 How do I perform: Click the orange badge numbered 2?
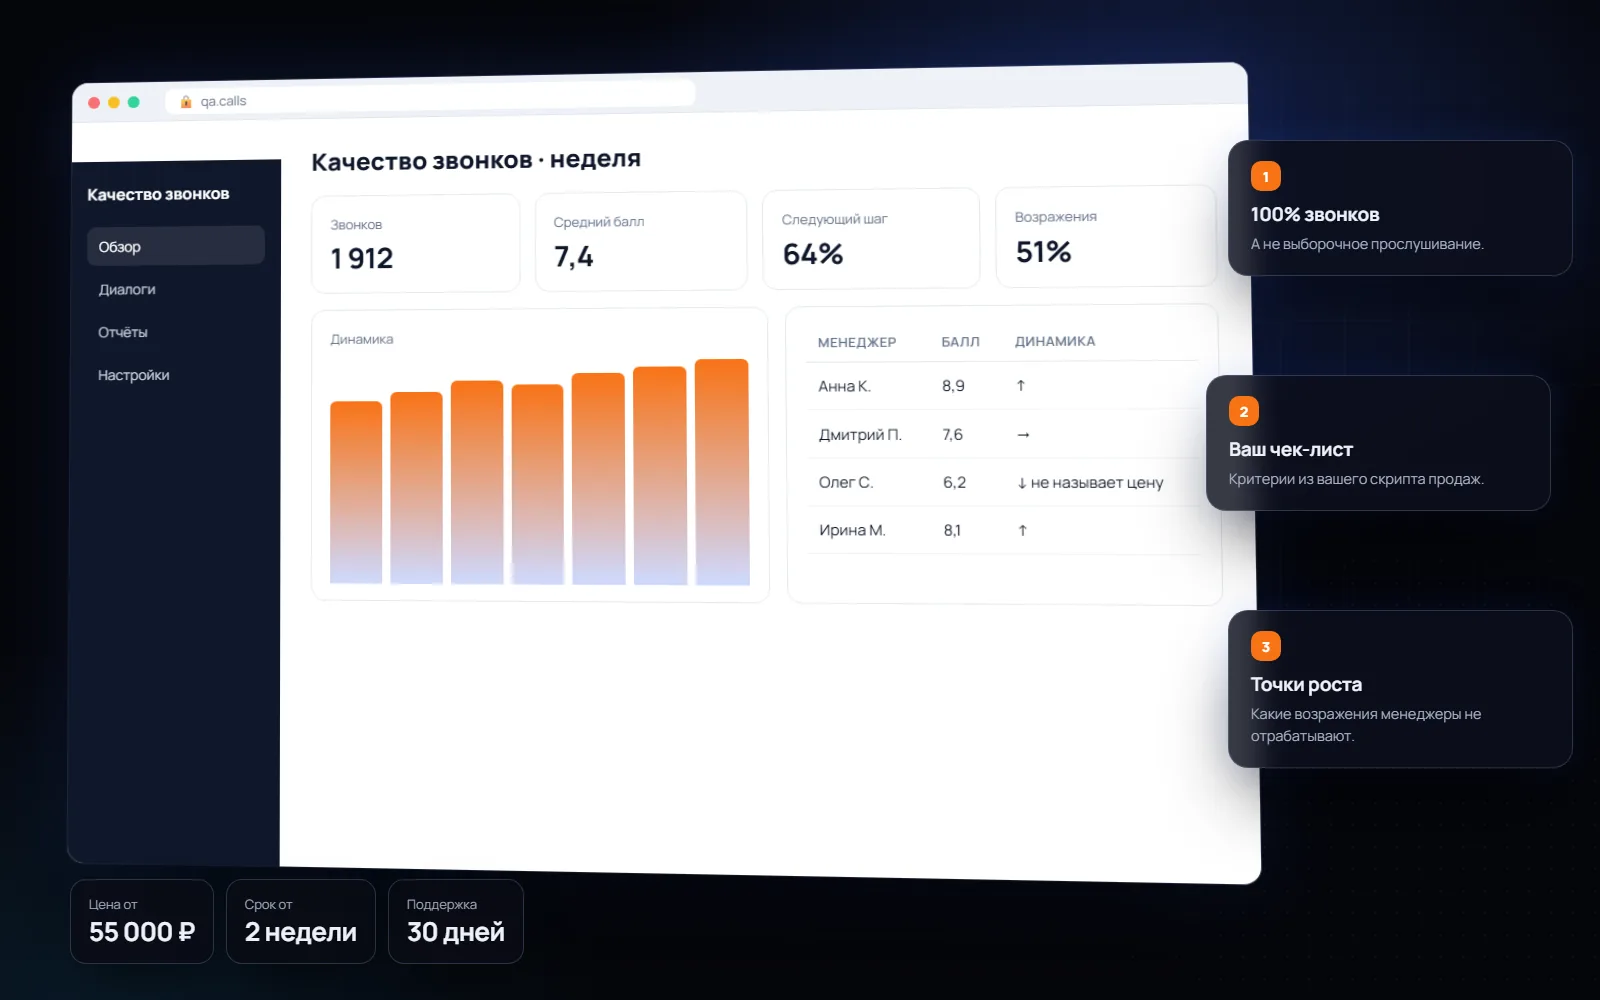[1243, 411]
